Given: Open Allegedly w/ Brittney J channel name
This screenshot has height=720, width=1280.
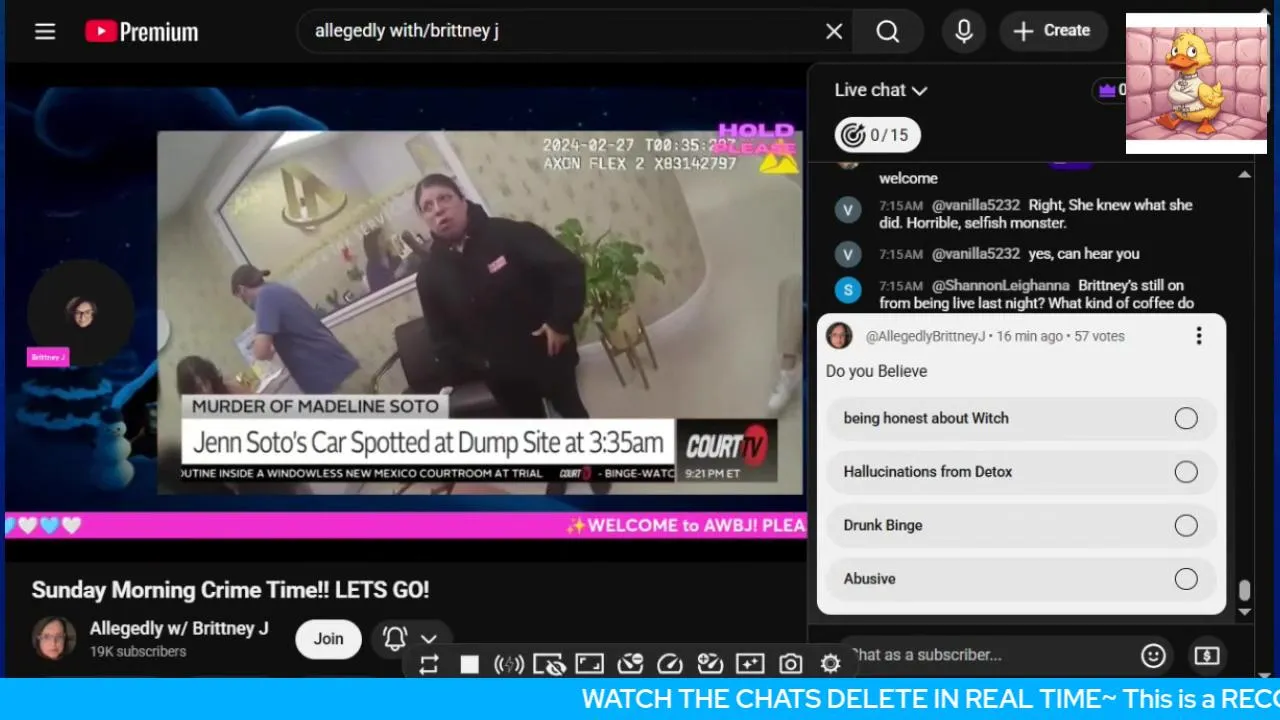Looking at the screenshot, I should (179, 628).
